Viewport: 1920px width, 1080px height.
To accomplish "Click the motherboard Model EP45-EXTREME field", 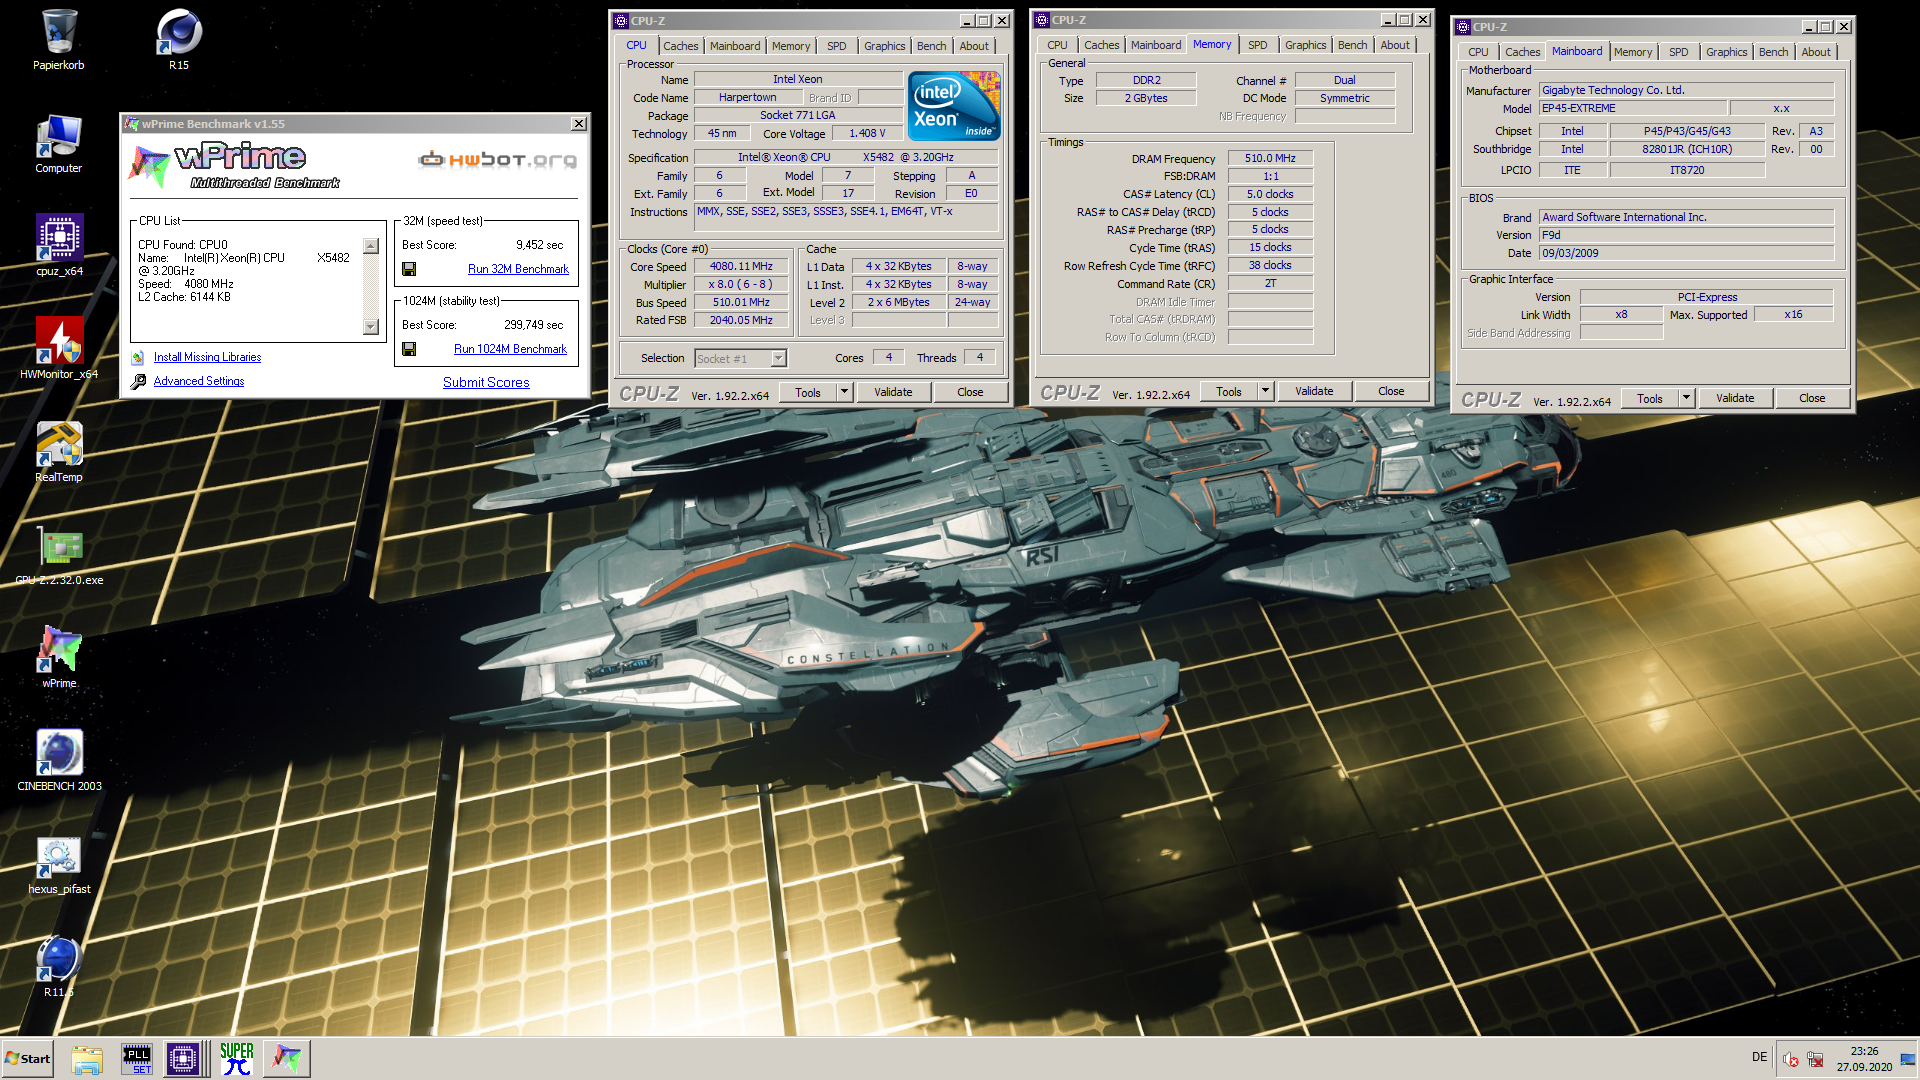I will (x=1633, y=108).
